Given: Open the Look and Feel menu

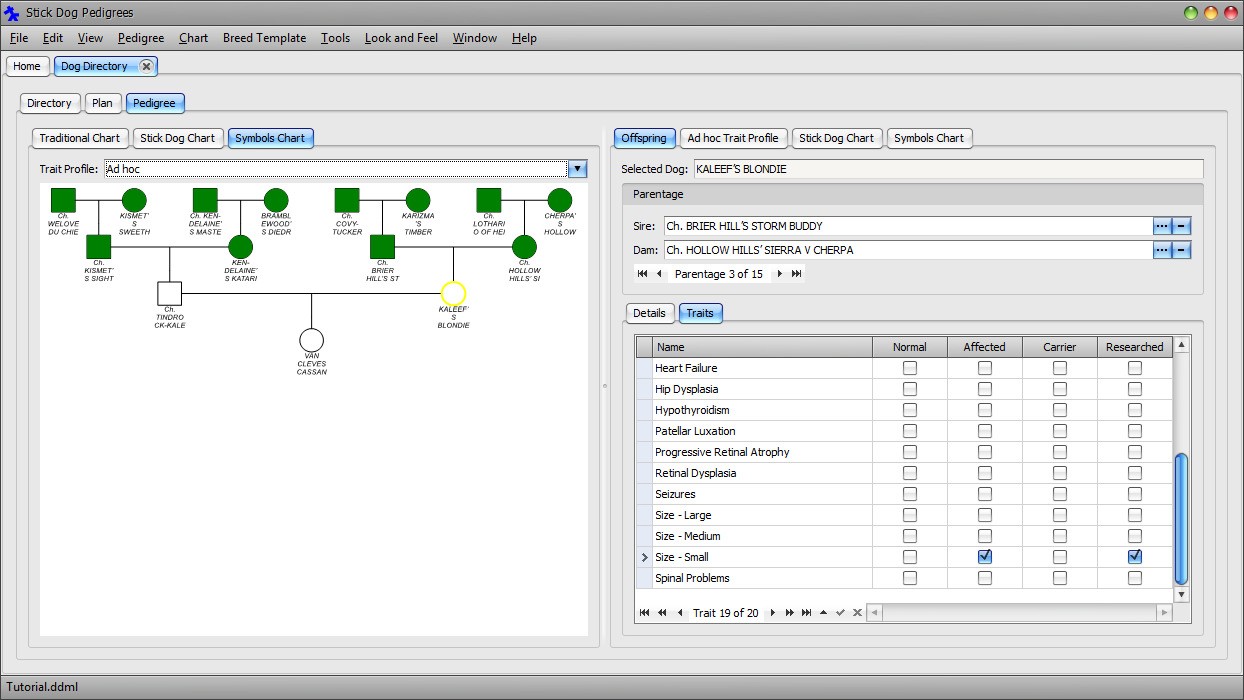Looking at the screenshot, I should [x=401, y=38].
